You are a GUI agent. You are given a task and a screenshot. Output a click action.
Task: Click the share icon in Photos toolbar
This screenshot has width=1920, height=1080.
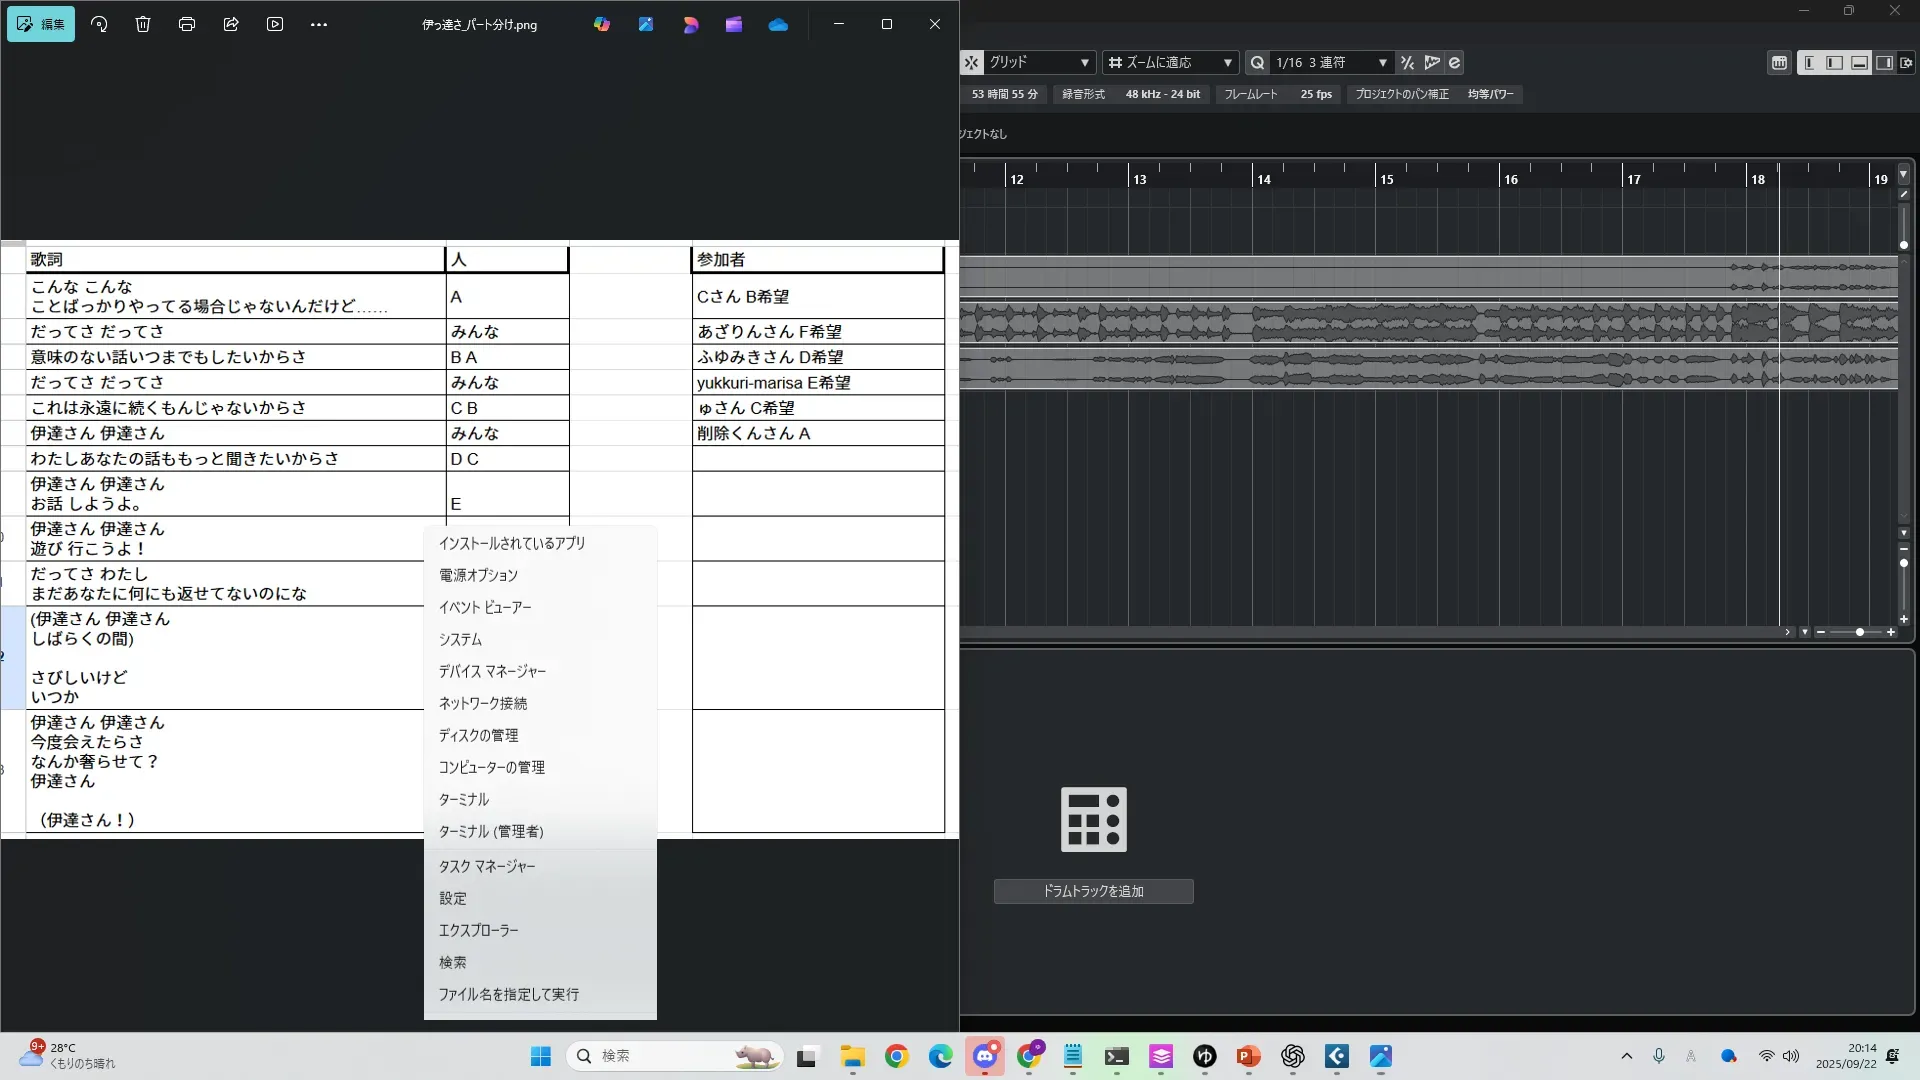[231, 24]
